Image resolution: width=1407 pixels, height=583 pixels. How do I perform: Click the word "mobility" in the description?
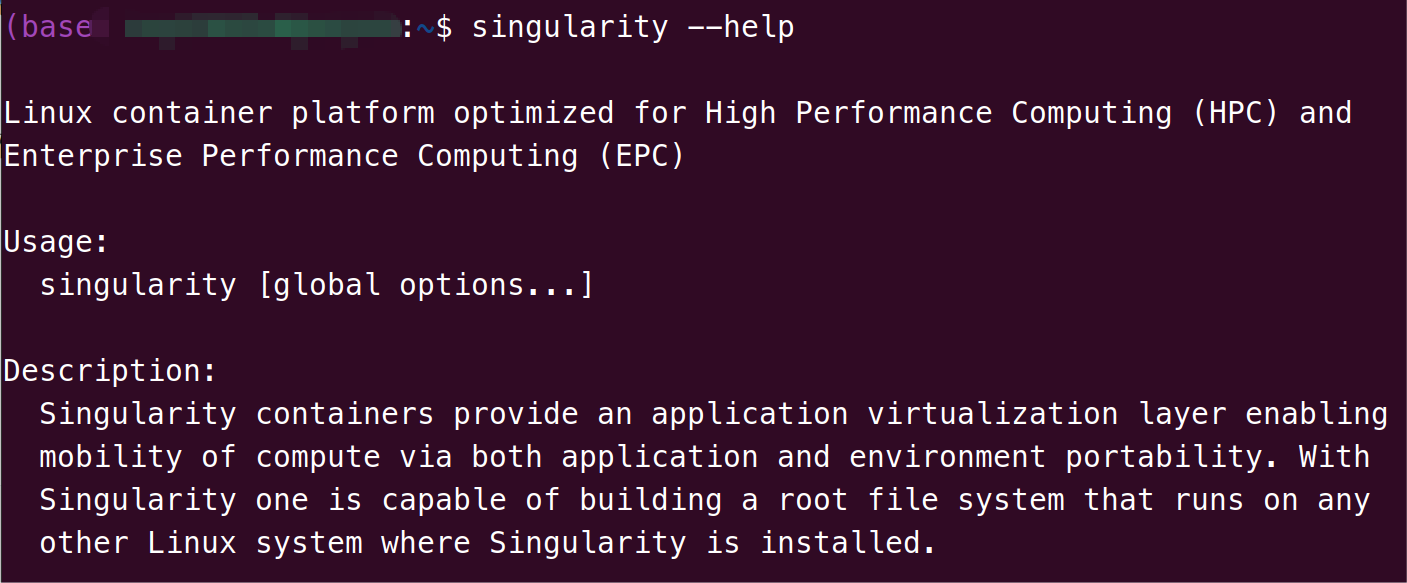(x=111, y=457)
